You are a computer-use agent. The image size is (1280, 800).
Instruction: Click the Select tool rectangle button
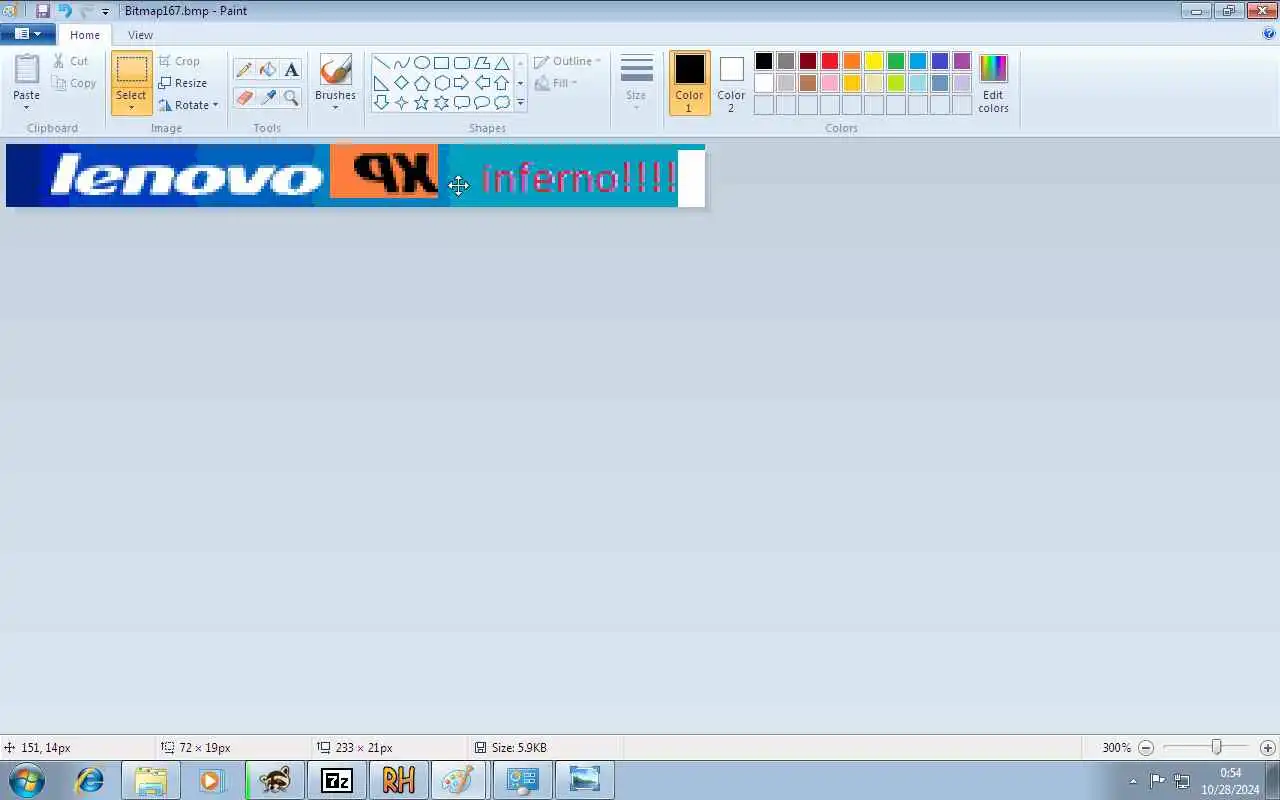point(131,69)
